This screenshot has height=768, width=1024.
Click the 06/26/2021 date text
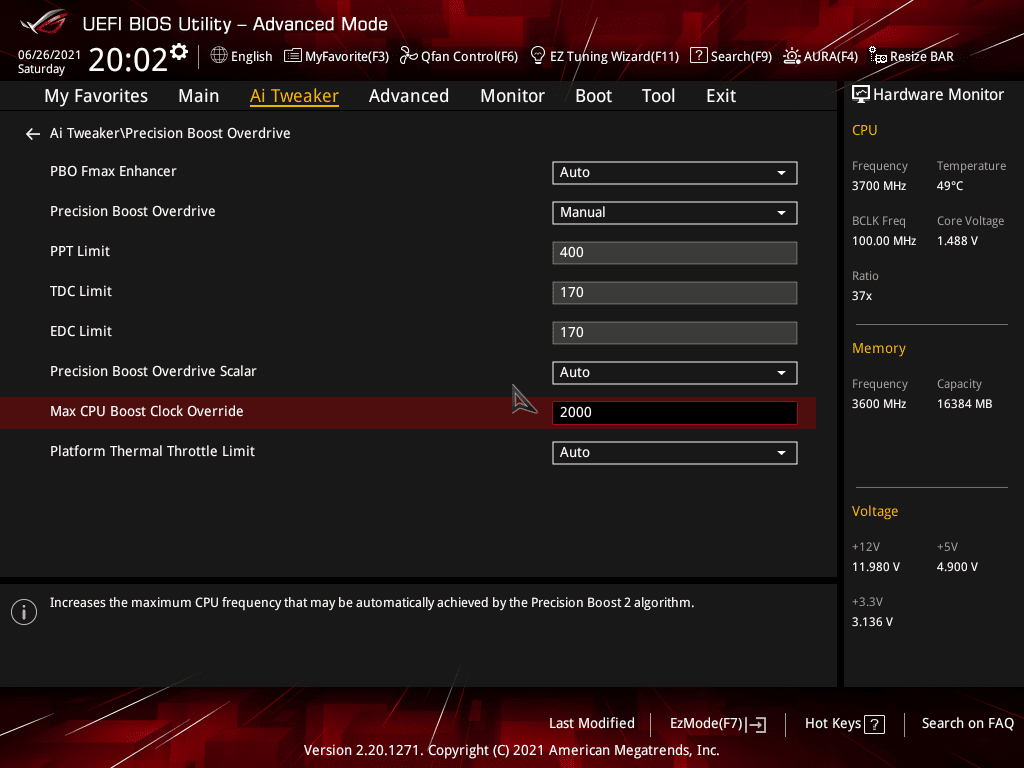tap(49, 55)
